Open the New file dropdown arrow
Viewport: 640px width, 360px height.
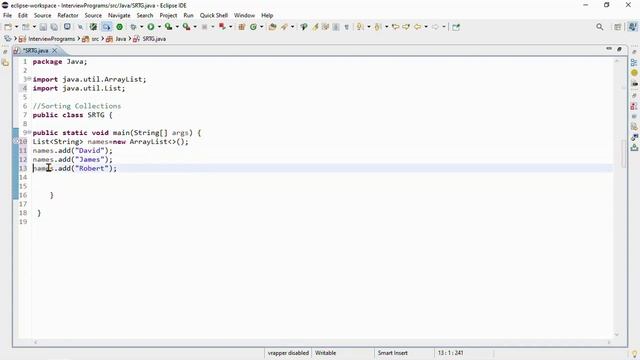[16, 27]
